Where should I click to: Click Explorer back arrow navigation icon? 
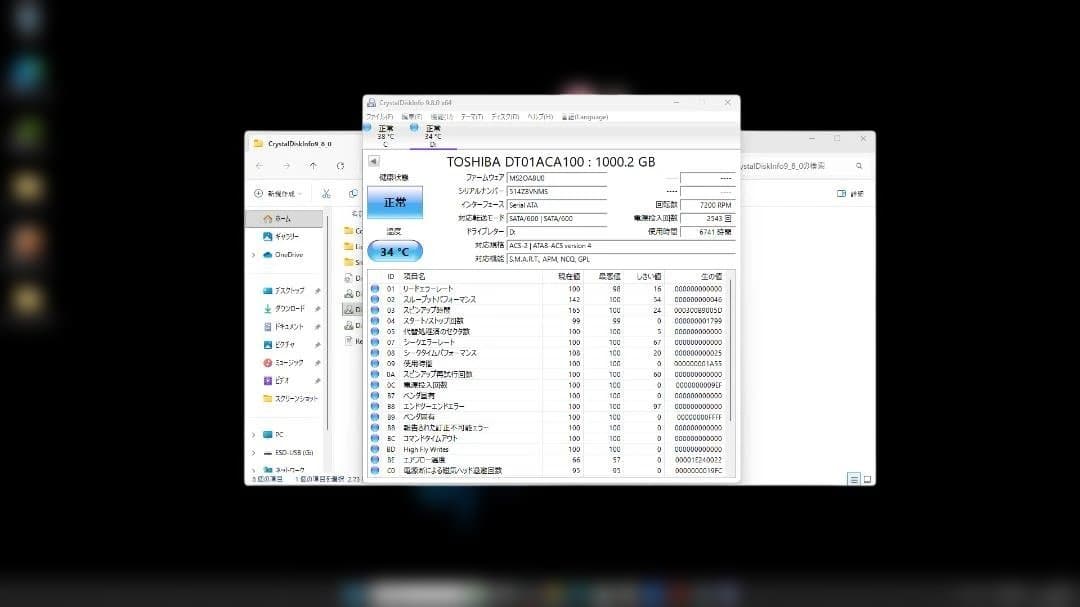click(x=260, y=166)
